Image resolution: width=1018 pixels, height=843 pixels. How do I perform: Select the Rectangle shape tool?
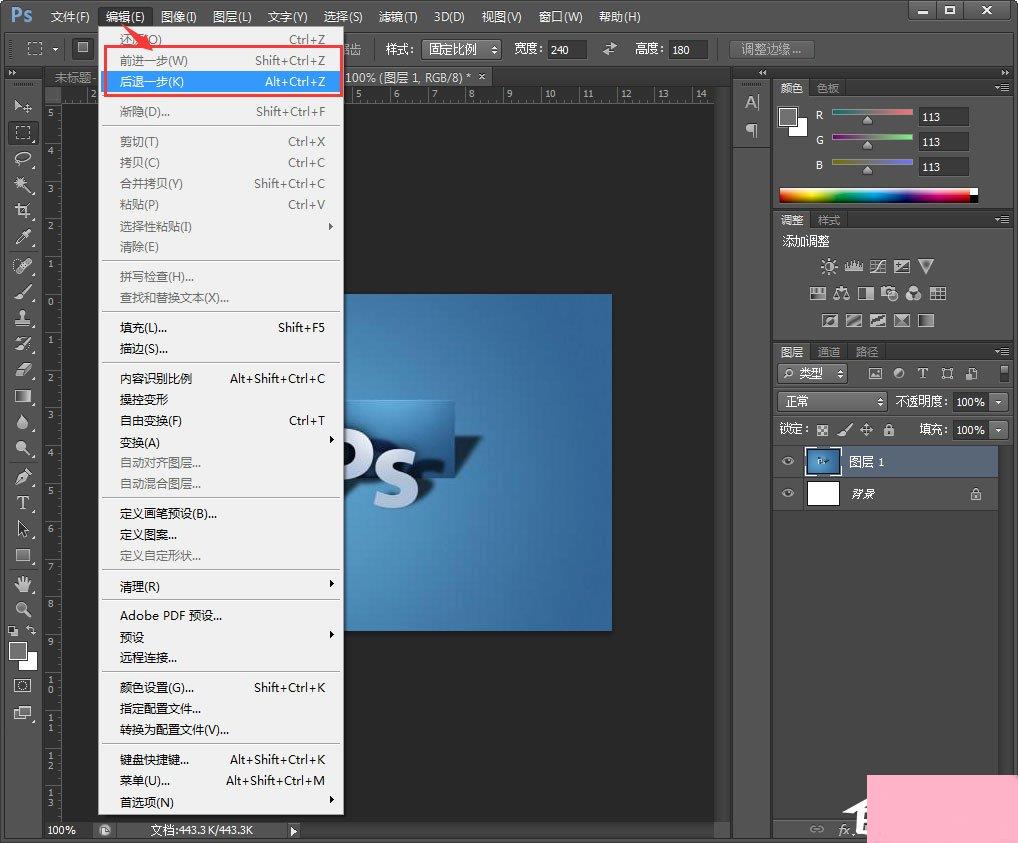pyautogui.click(x=23, y=555)
